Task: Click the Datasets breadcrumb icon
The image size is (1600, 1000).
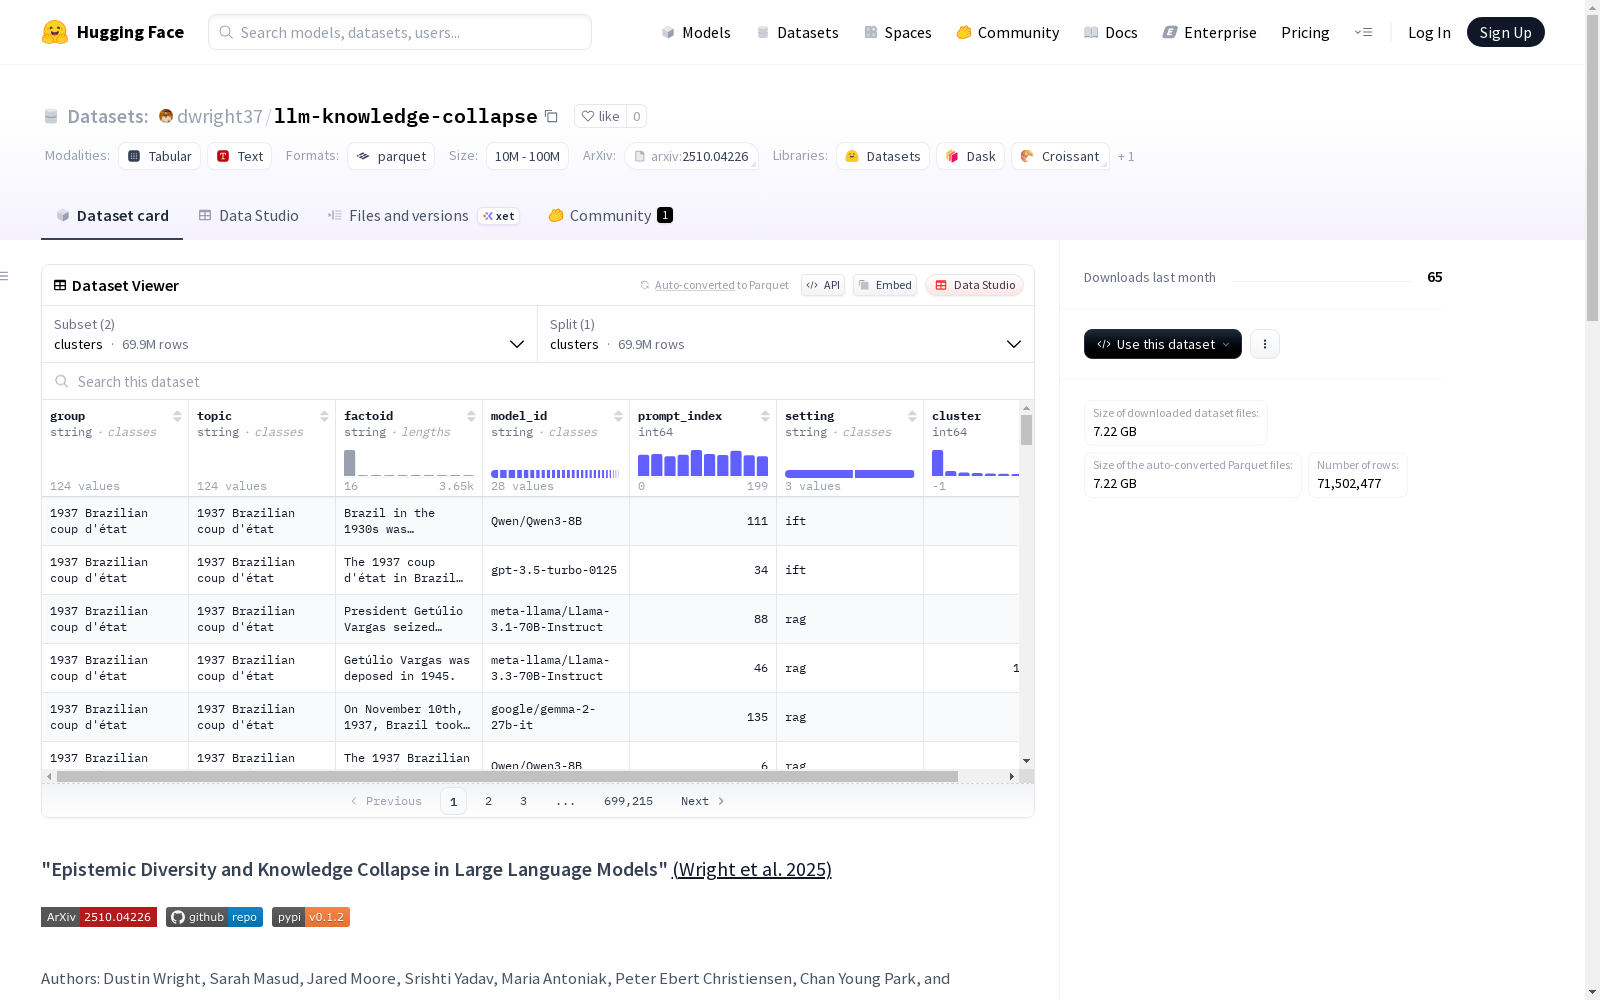Action: click(51, 116)
